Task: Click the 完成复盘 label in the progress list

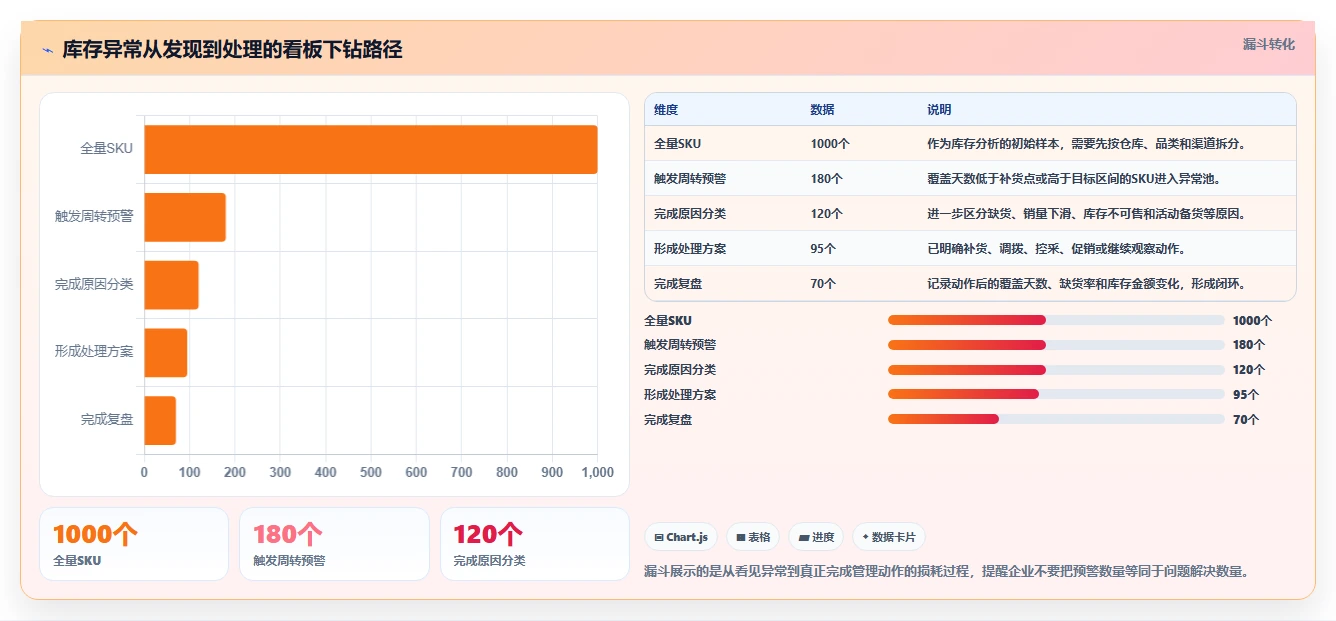Action: [x=668, y=419]
